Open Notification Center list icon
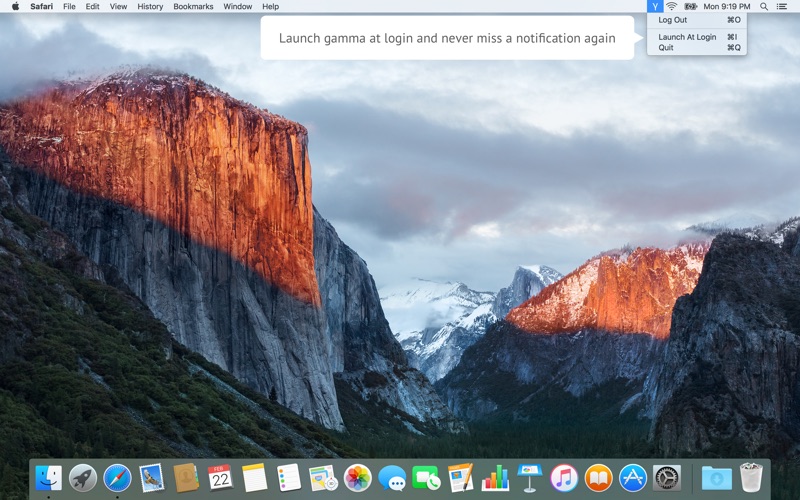Screen dimensions: 800x500 [781, 6]
